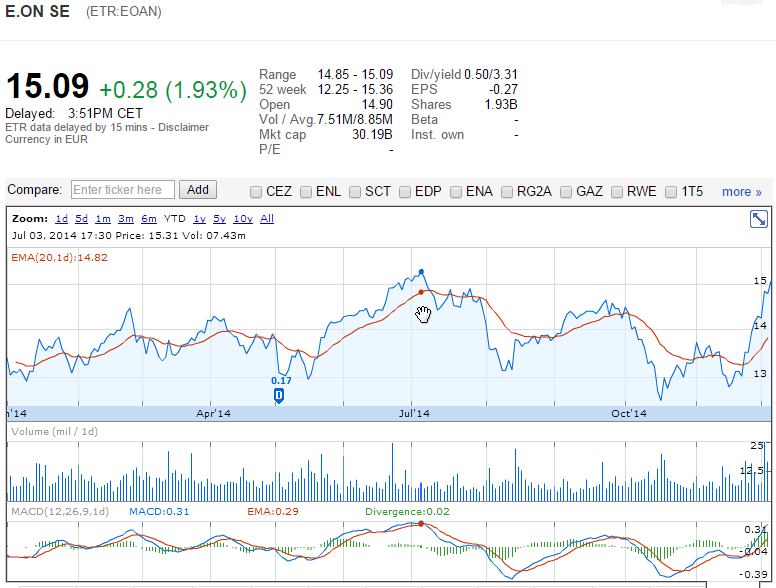Set chart zoom to 5d
Viewport: 776px width, 588px height.
click(81, 219)
